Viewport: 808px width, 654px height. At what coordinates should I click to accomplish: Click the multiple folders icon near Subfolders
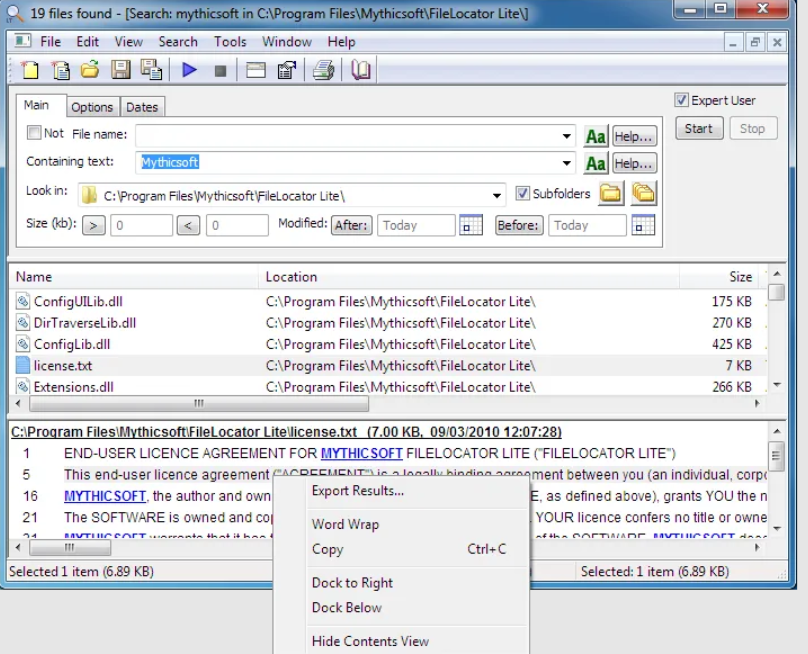[644, 194]
